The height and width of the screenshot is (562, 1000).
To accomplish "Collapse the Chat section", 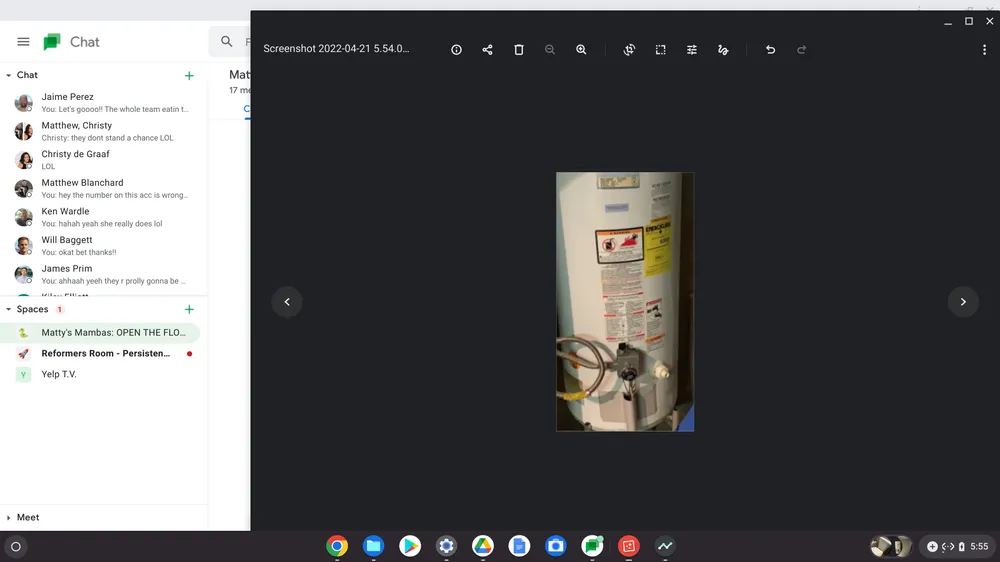I will click(x=9, y=75).
